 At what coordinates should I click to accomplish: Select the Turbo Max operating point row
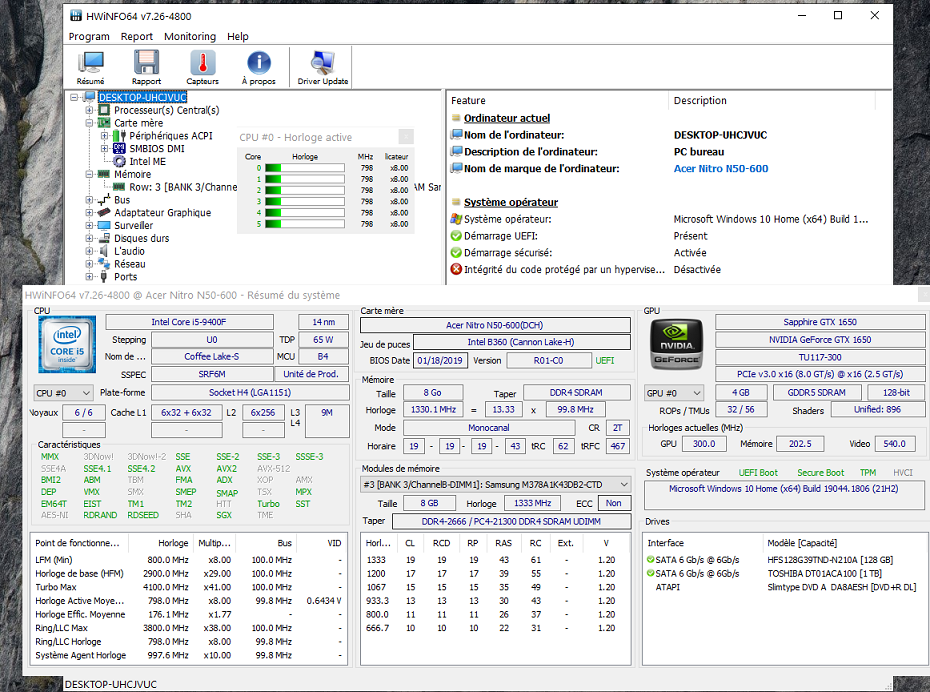189,587
